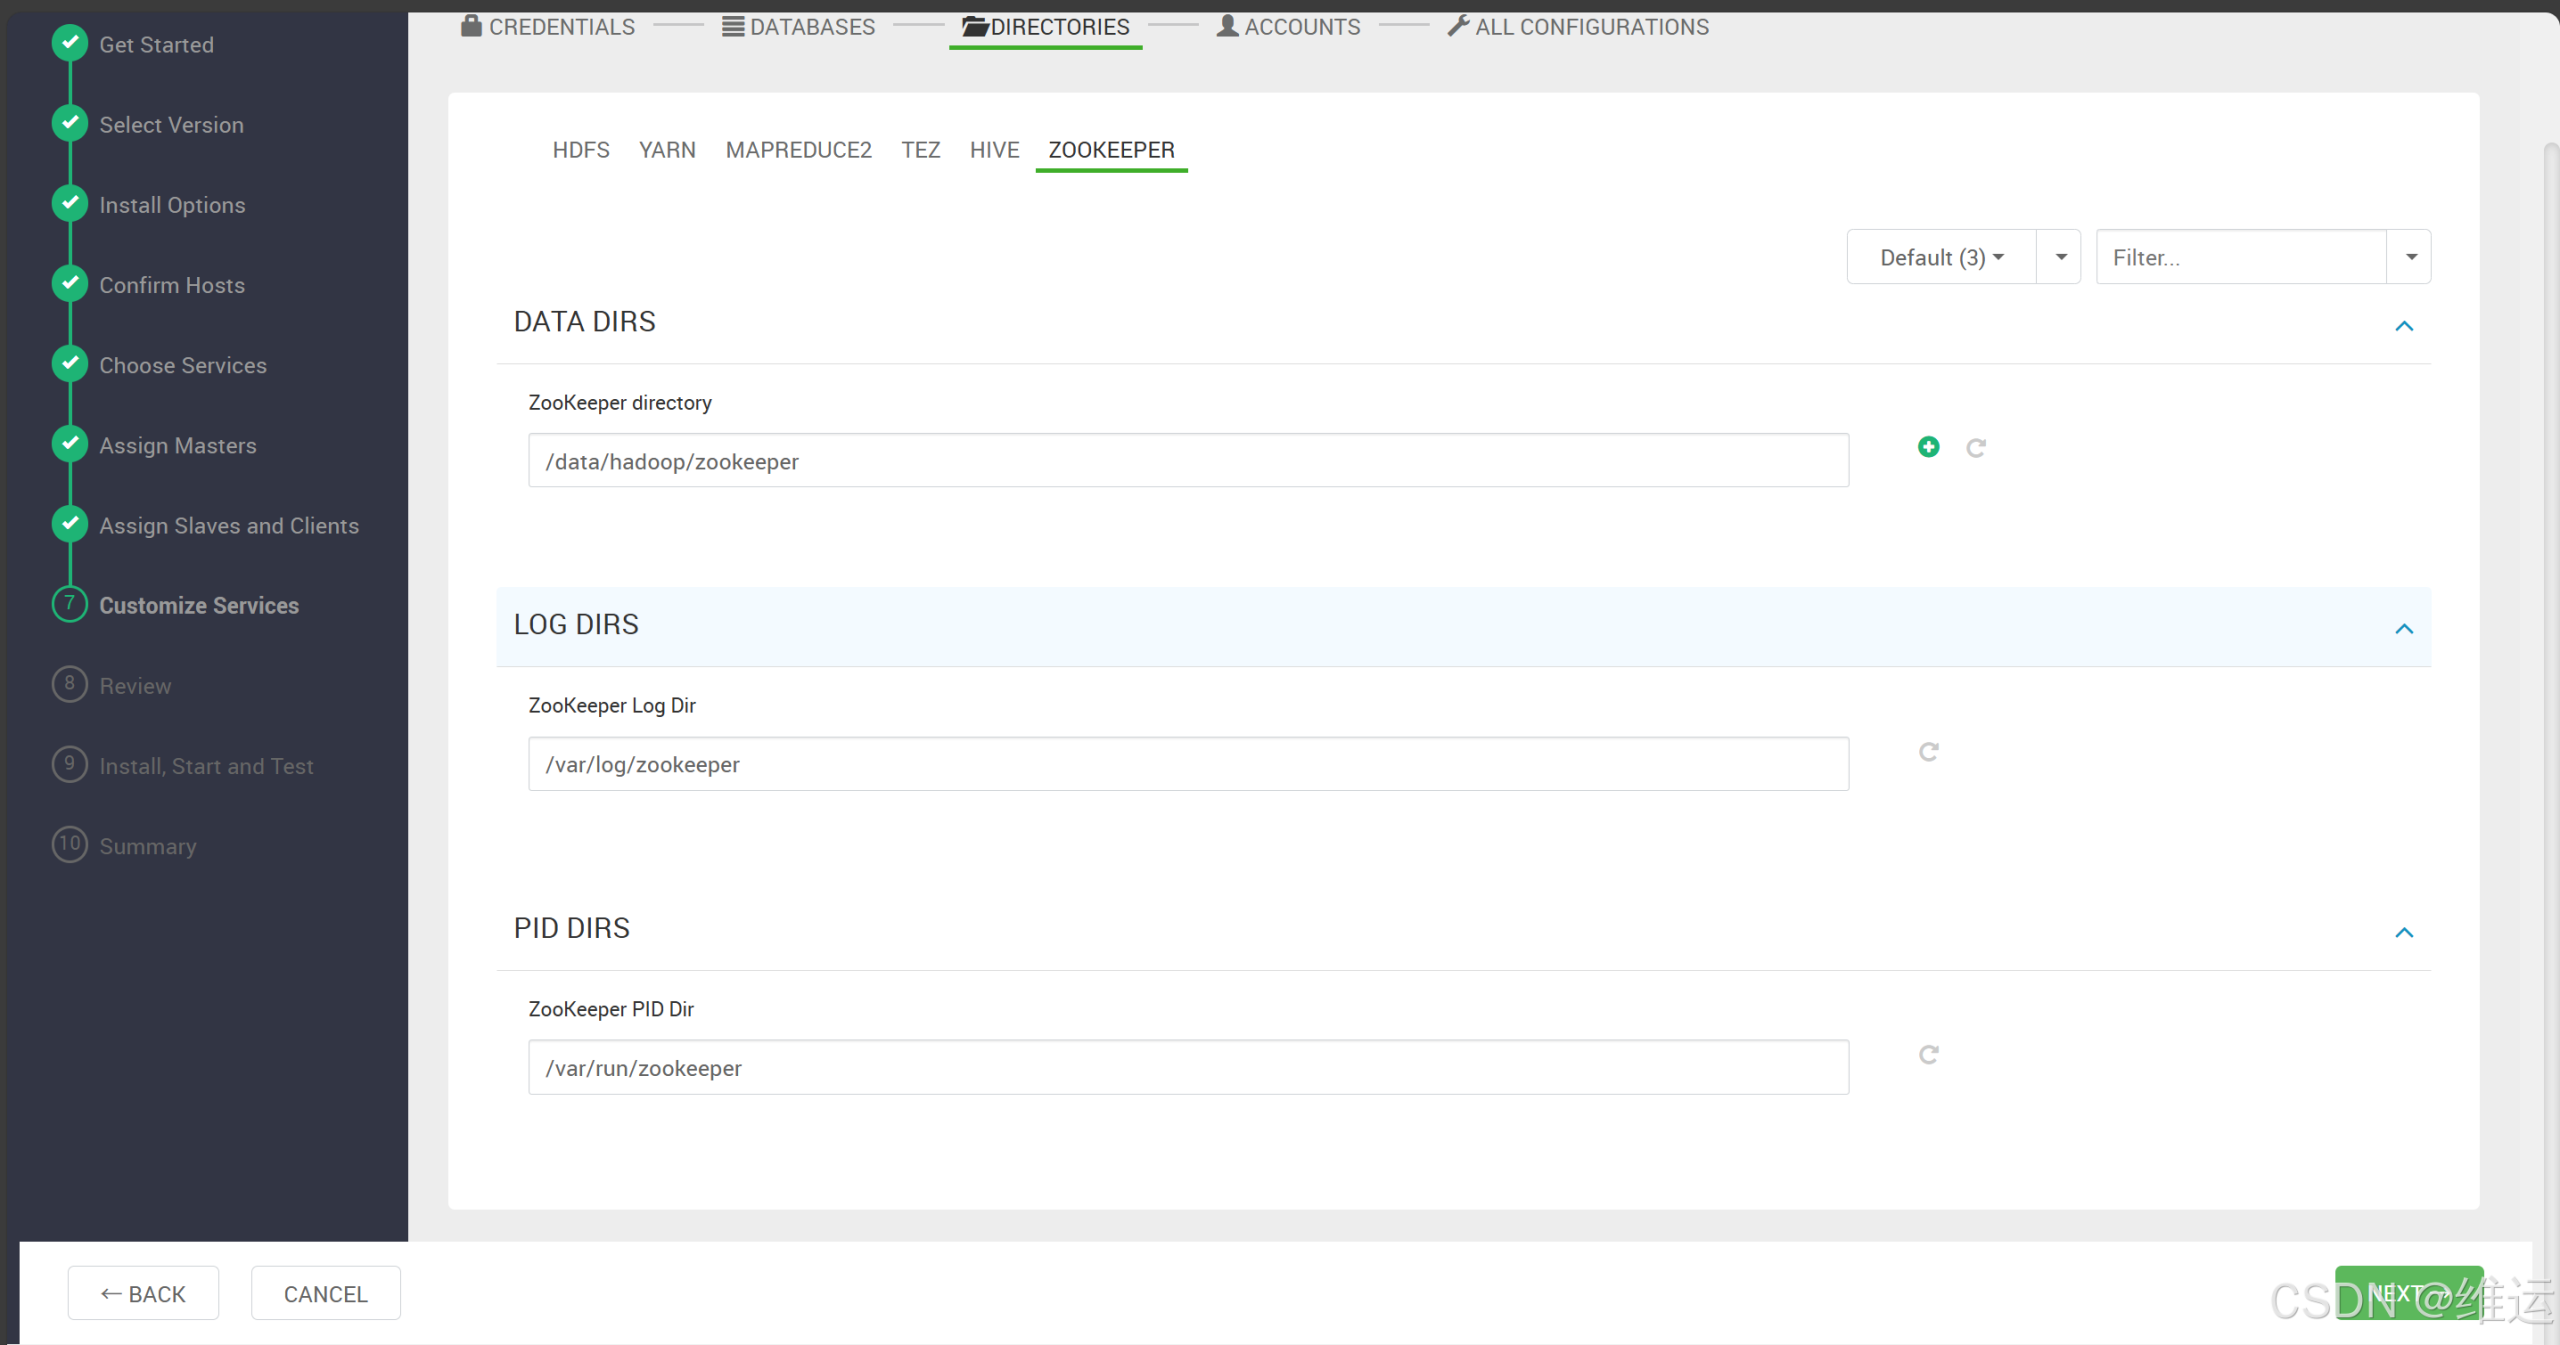Reset the ZooKeeper Log Dir using its undo icon
Screen dimensions: 2560x1345
pyautogui.click(x=1928, y=751)
